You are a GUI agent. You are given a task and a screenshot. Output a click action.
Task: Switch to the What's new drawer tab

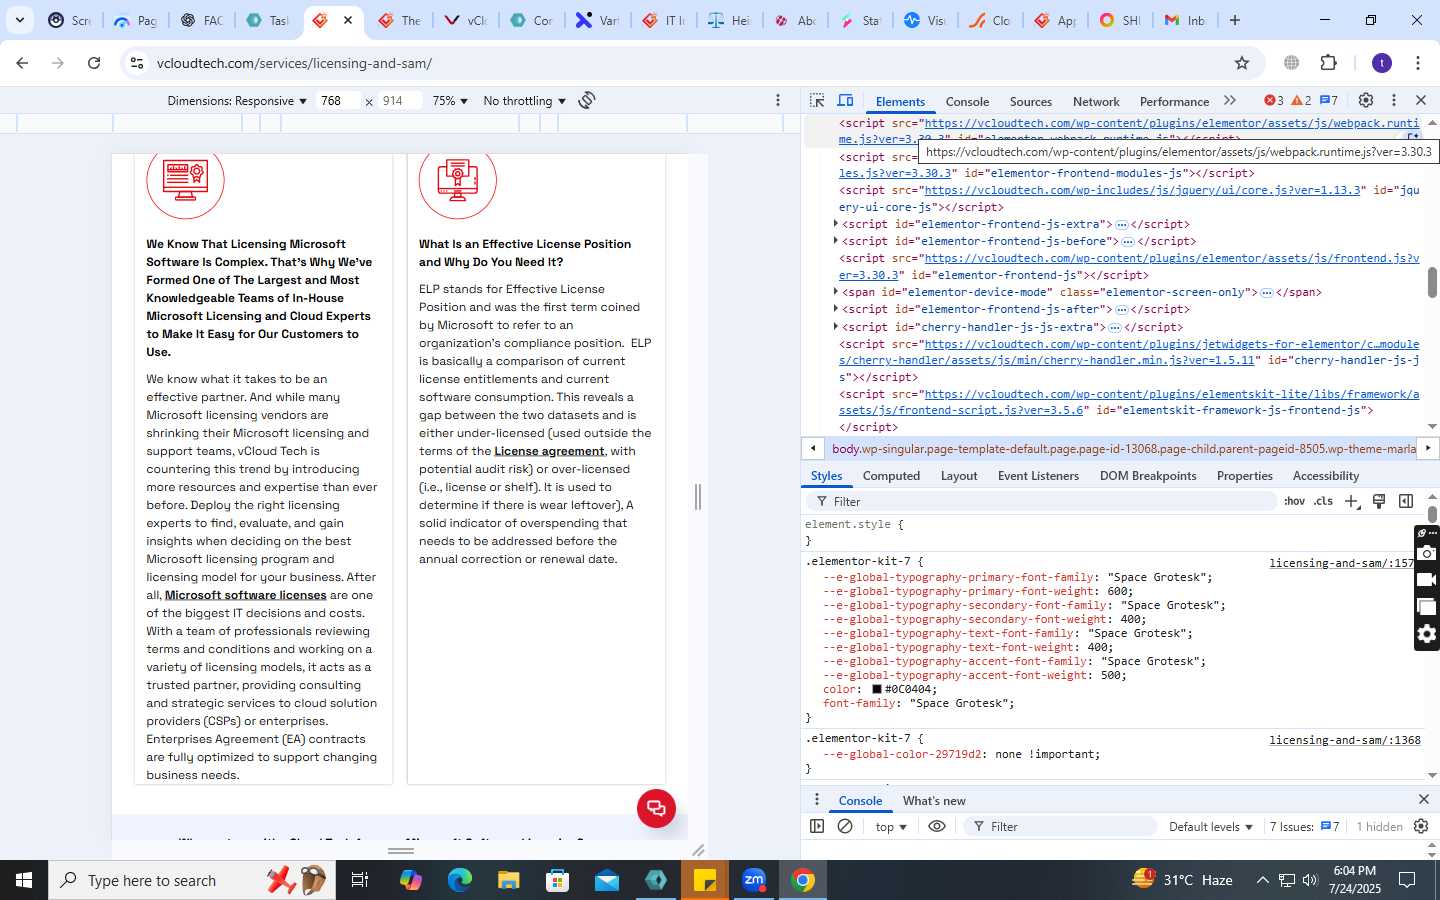pos(934,801)
